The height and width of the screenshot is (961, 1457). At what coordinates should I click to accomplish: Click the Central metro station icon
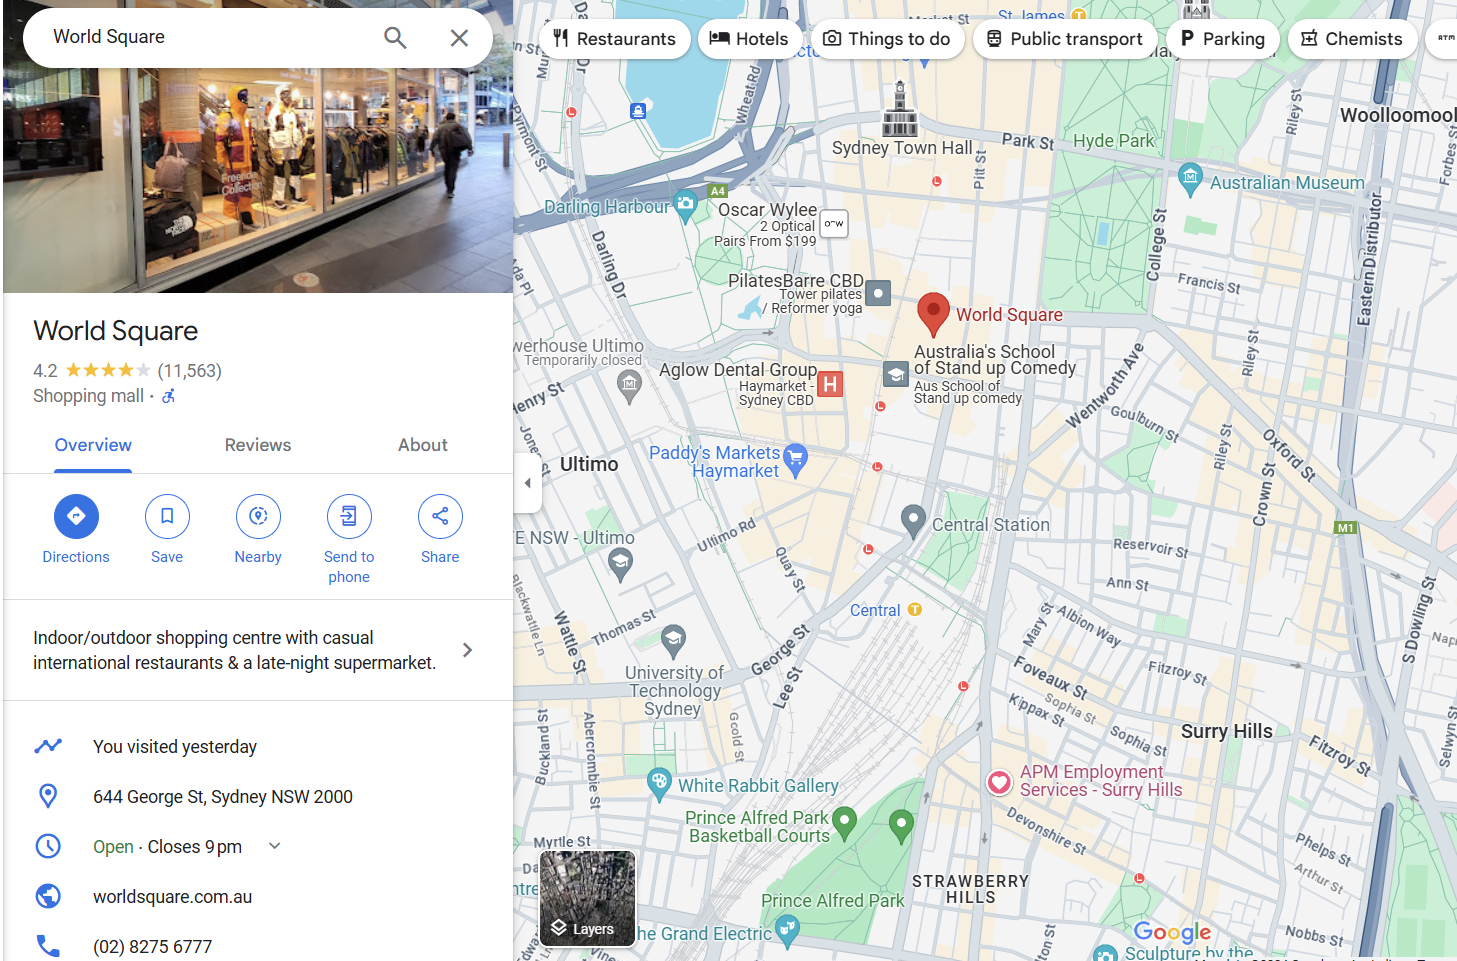tap(915, 609)
